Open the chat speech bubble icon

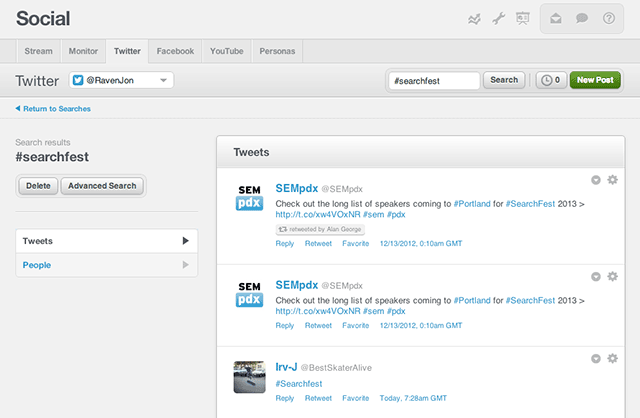(x=582, y=18)
